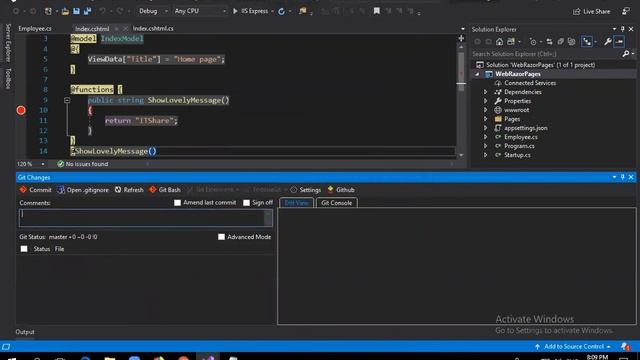Select the Index.cshtml editor tab
Image resolution: width=640 pixels, height=360 pixels.
(92, 29)
